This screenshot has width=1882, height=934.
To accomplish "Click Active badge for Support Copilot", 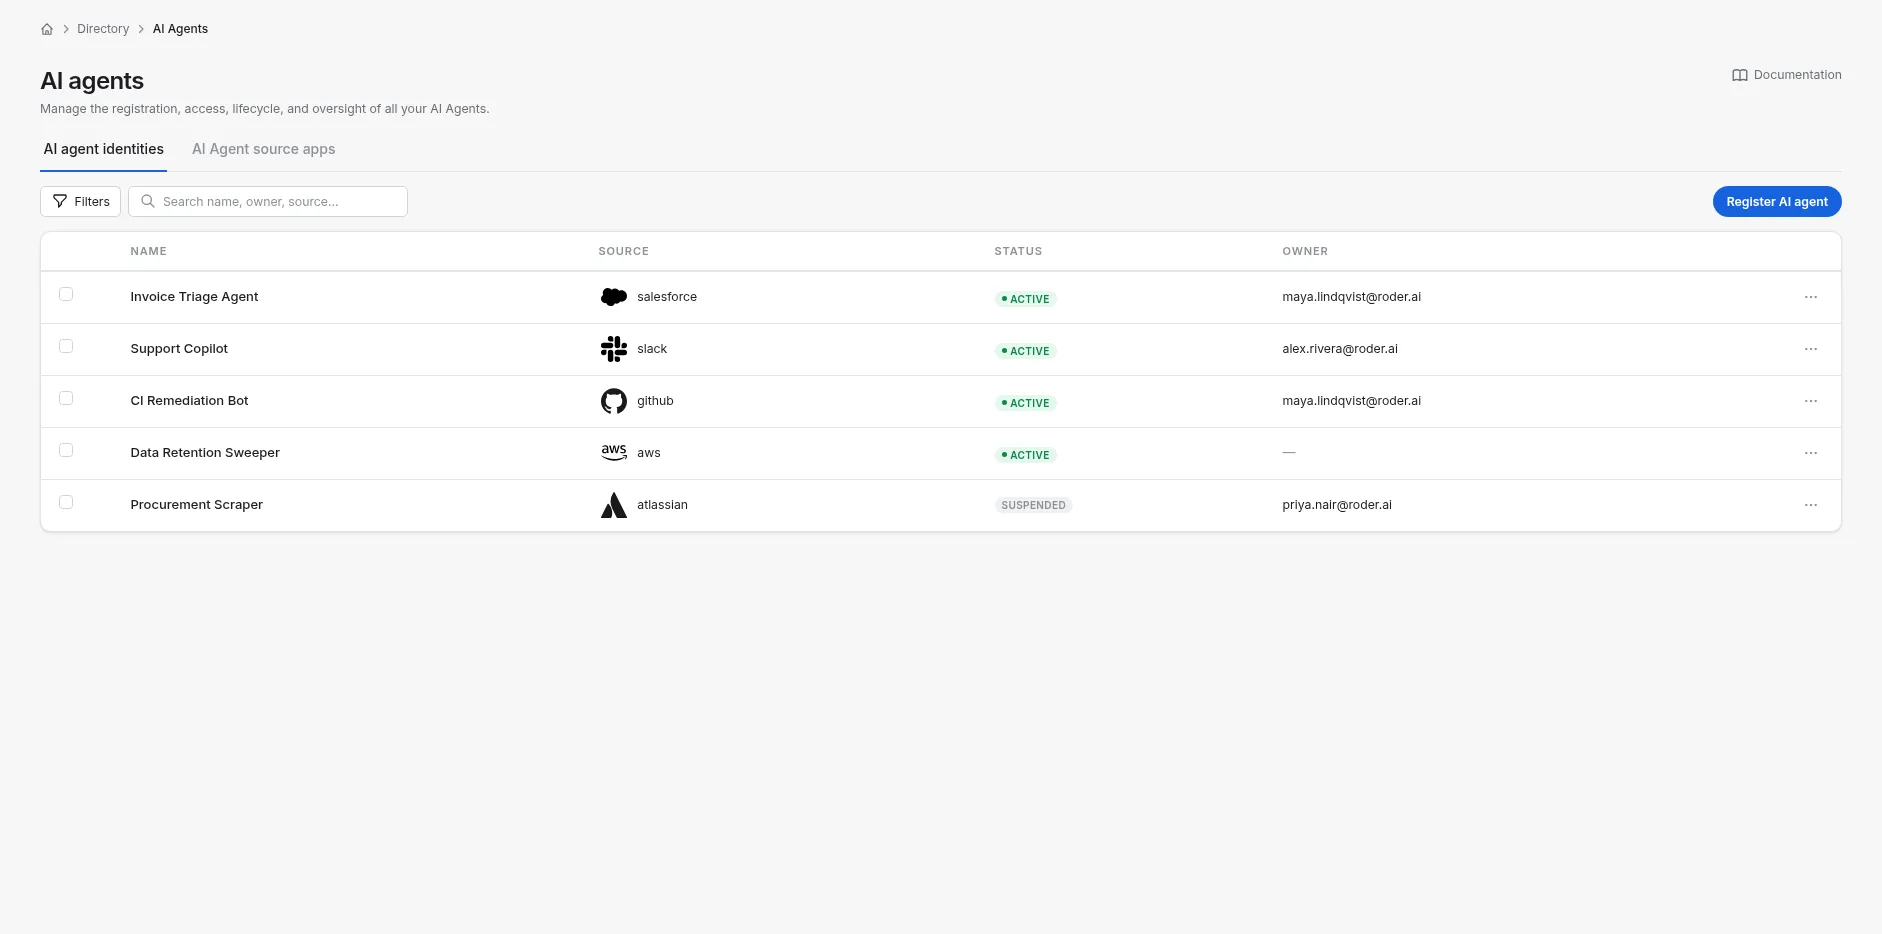I will tap(1026, 351).
